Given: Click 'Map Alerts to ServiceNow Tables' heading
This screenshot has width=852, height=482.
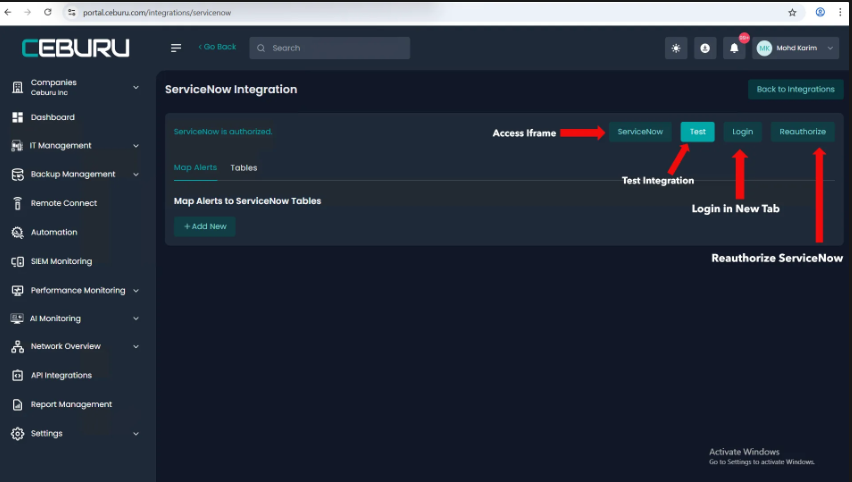Looking at the screenshot, I should pos(247,201).
